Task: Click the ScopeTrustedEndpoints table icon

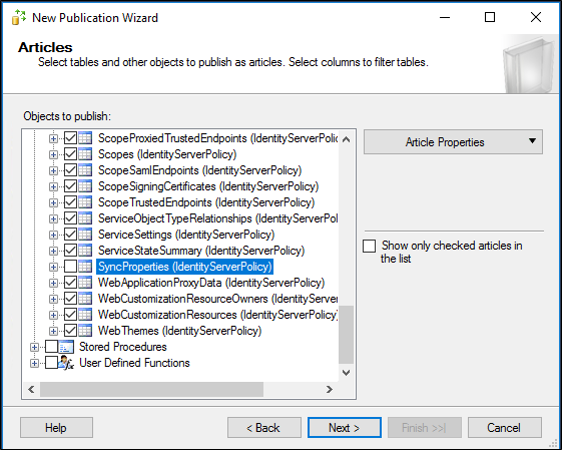Action: (85, 202)
